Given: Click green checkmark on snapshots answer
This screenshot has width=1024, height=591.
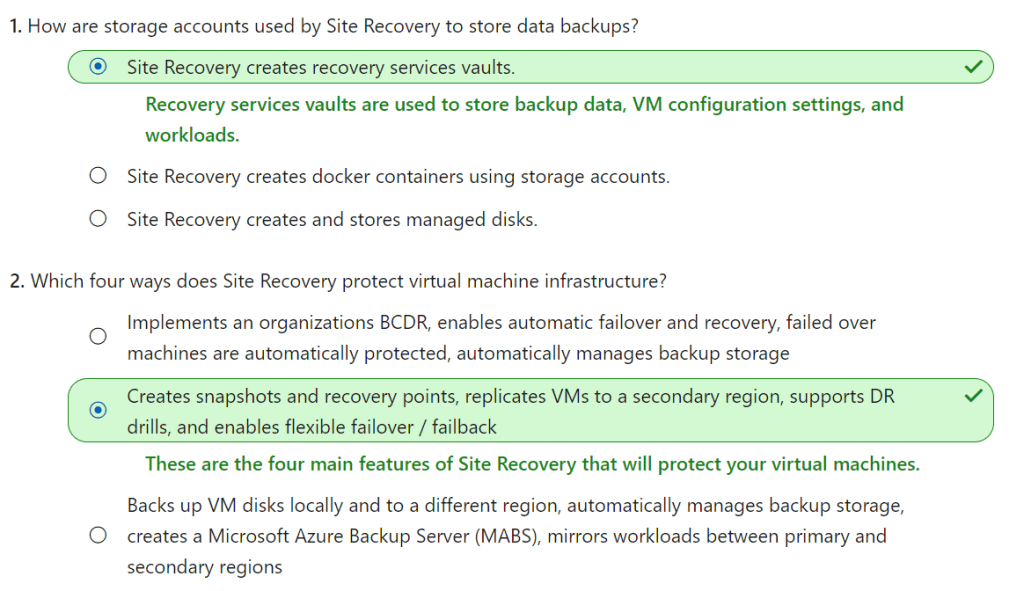Looking at the screenshot, I should (x=971, y=397).
